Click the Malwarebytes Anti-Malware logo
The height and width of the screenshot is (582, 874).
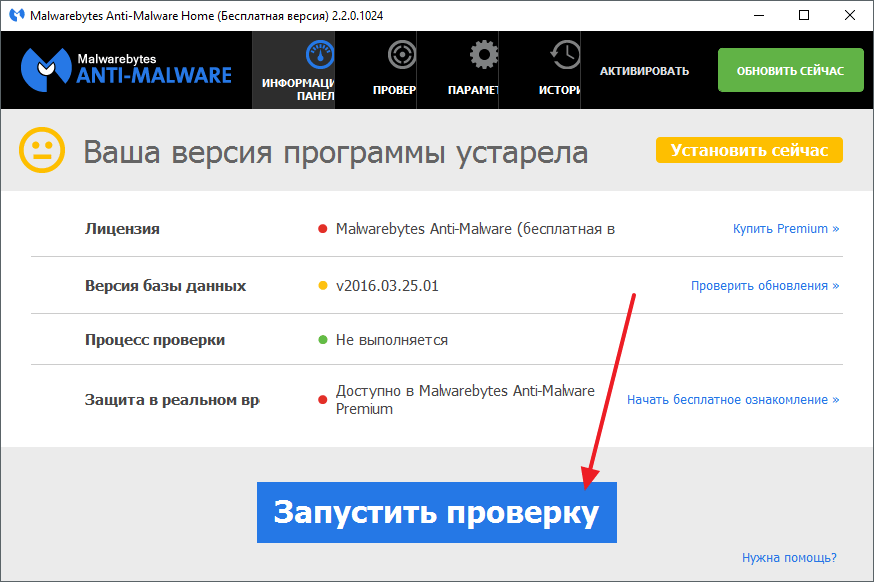pyautogui.click(x=126, y=69)
